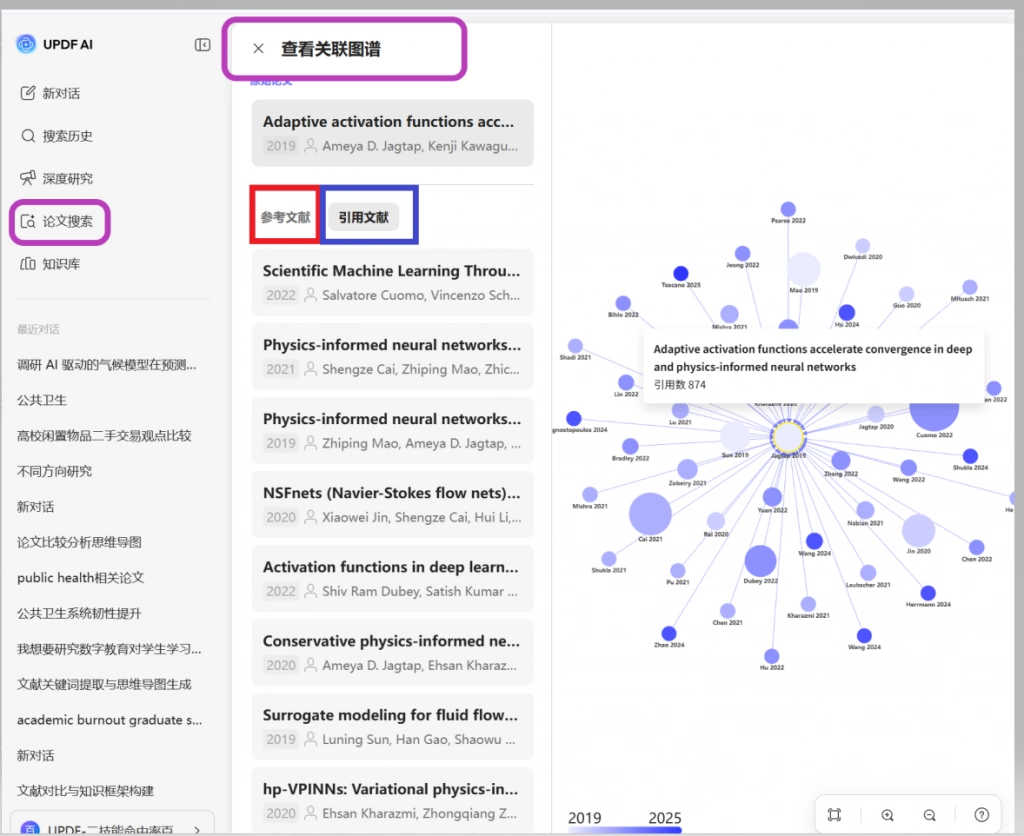
Task: Close the 查看关联图谱 panel with X
Action: coord(259,48)
